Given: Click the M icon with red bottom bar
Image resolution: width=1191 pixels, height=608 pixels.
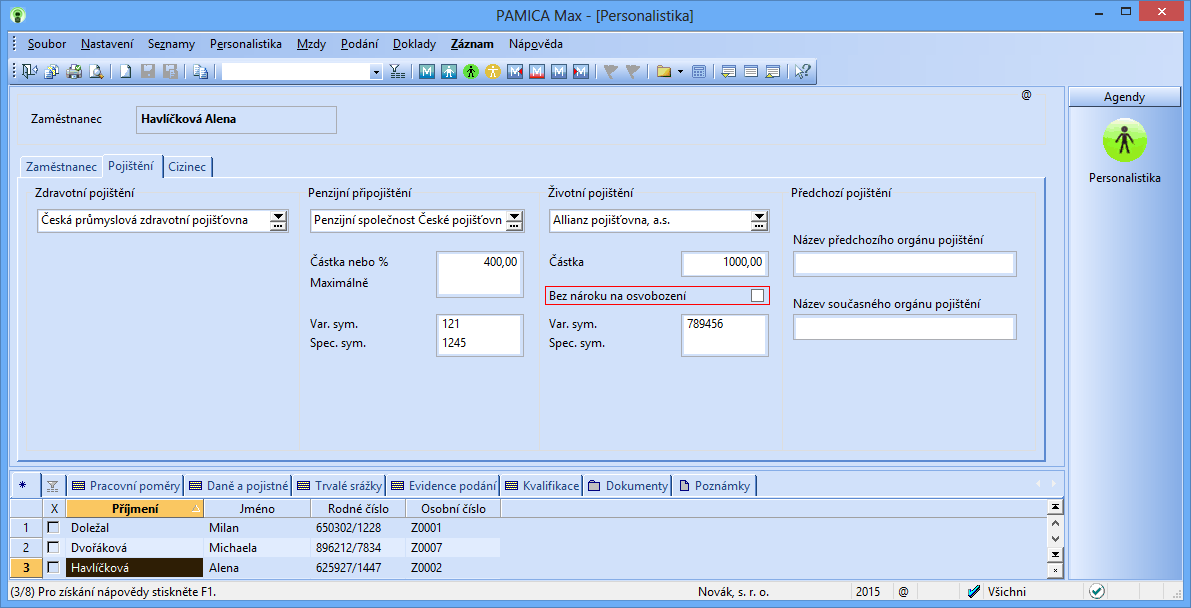Looking at the screenshot, I should coord(538,71).
